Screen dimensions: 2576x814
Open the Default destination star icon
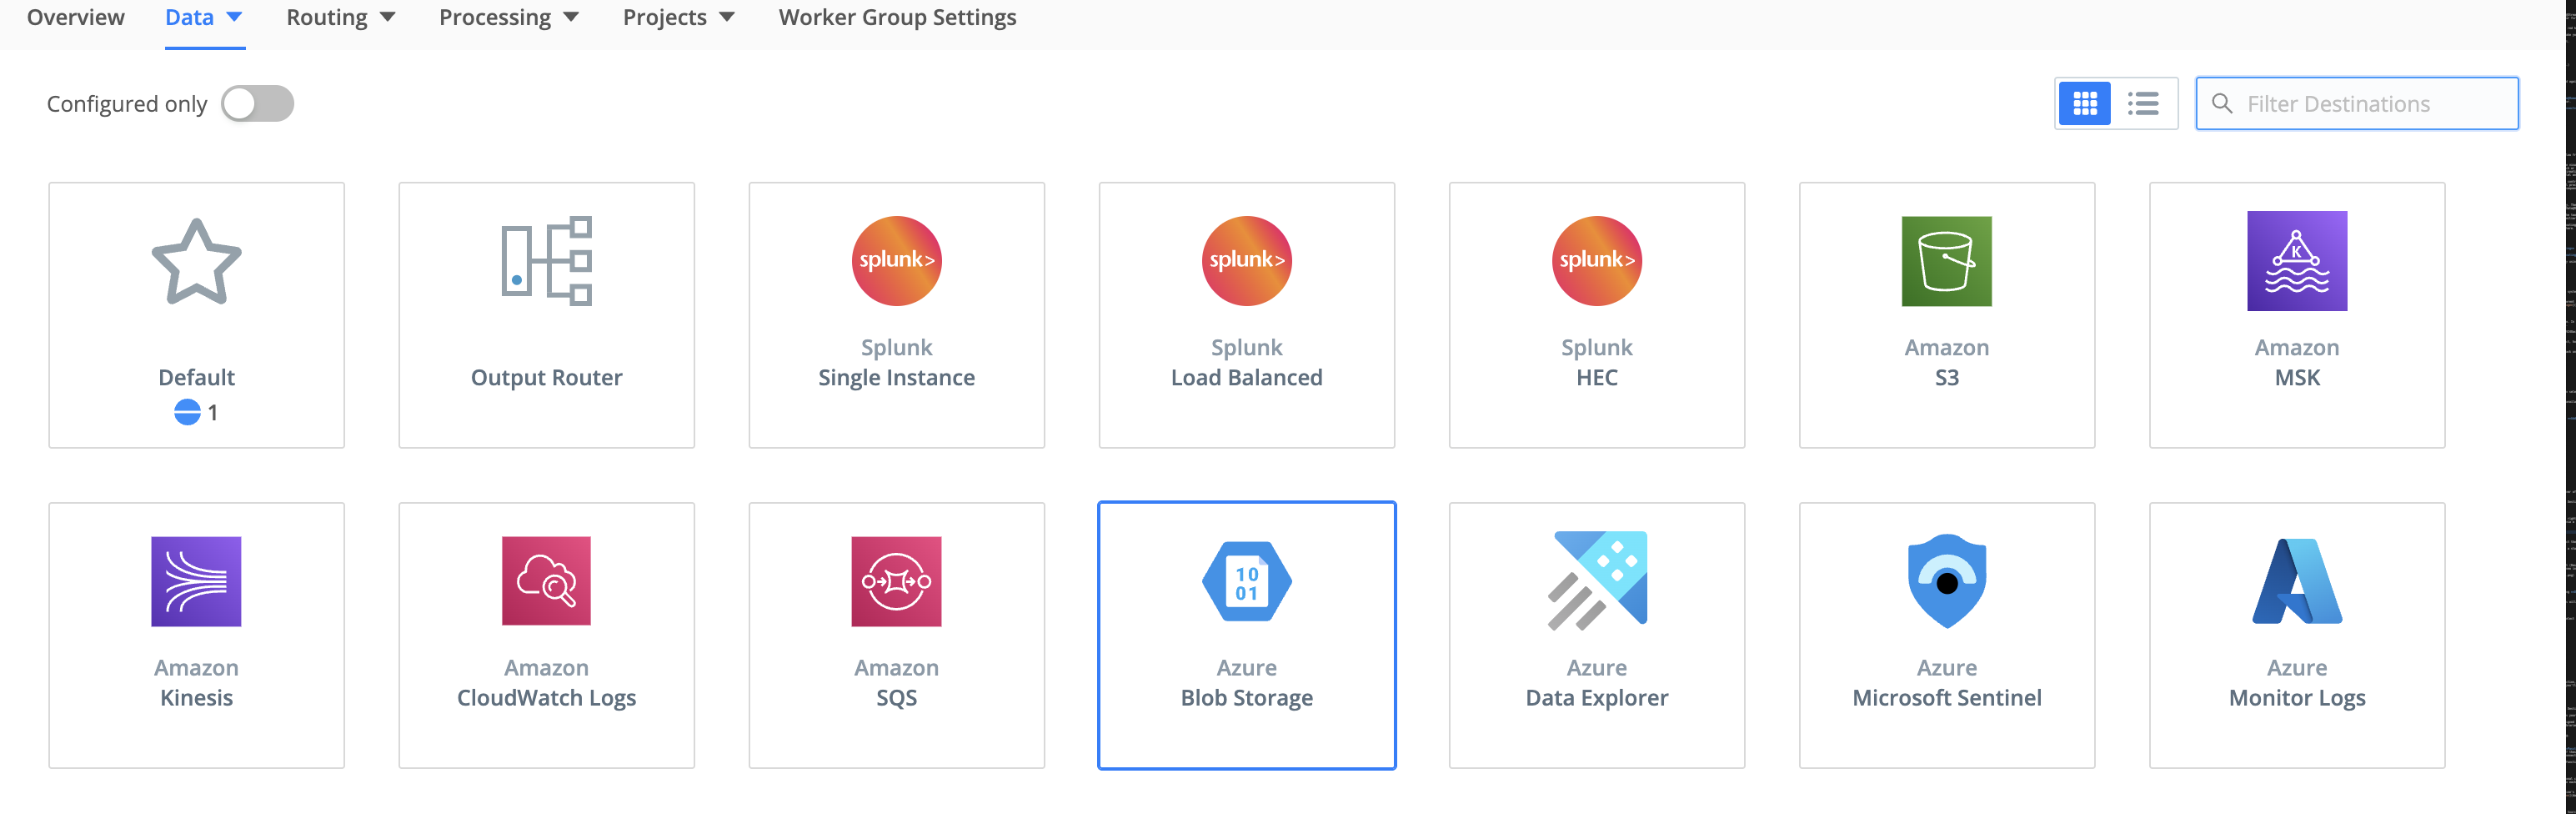[x=196, y=261]
